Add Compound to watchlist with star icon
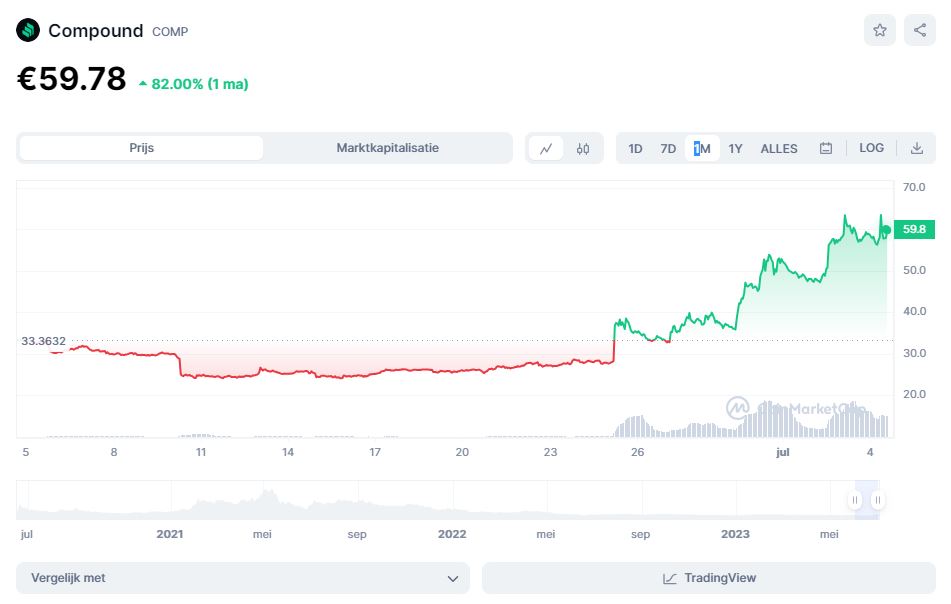The width and height of the screenshot is (951, 604). [x=879, y=30]
